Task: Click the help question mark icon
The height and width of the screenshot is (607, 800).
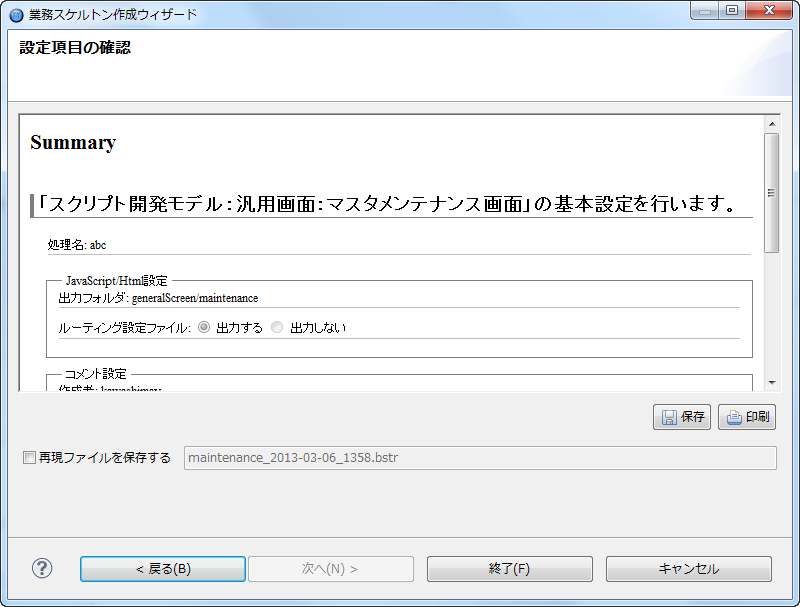Action: click(x=42, y=568)
